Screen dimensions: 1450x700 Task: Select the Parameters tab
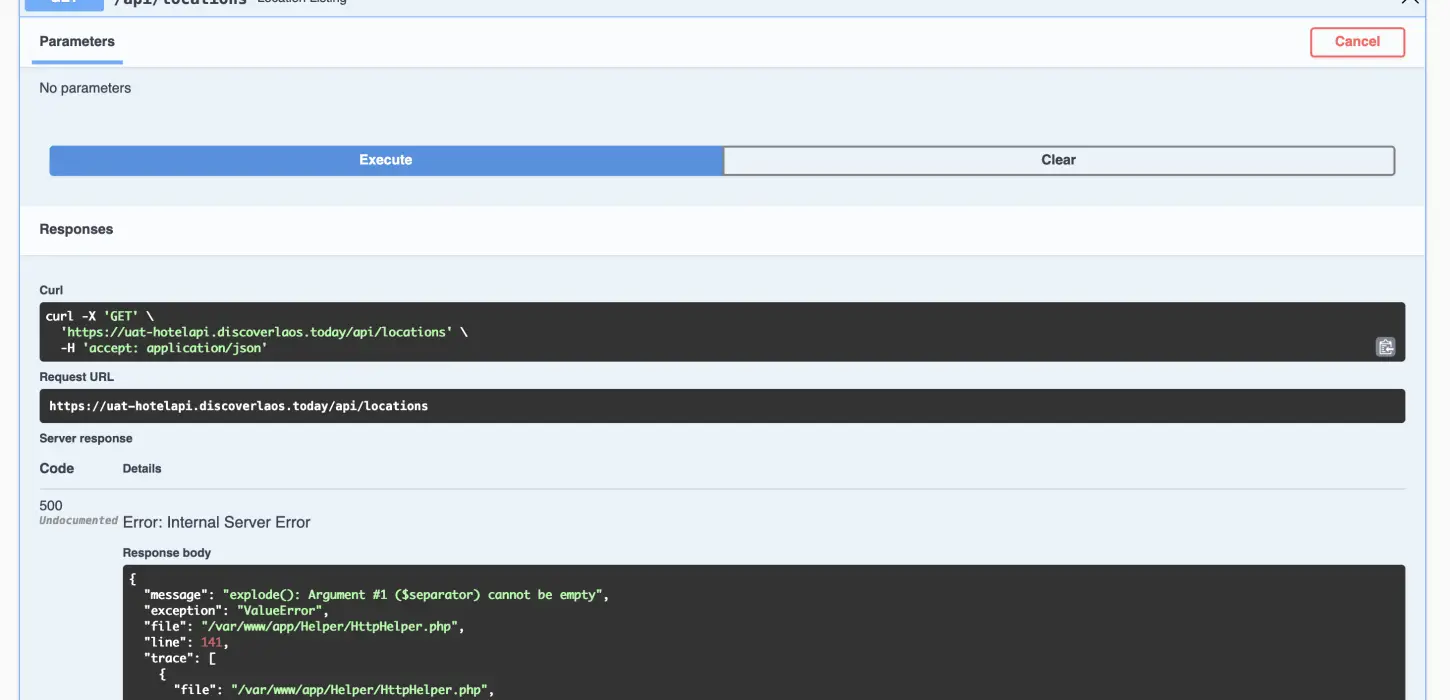[77, 42]
